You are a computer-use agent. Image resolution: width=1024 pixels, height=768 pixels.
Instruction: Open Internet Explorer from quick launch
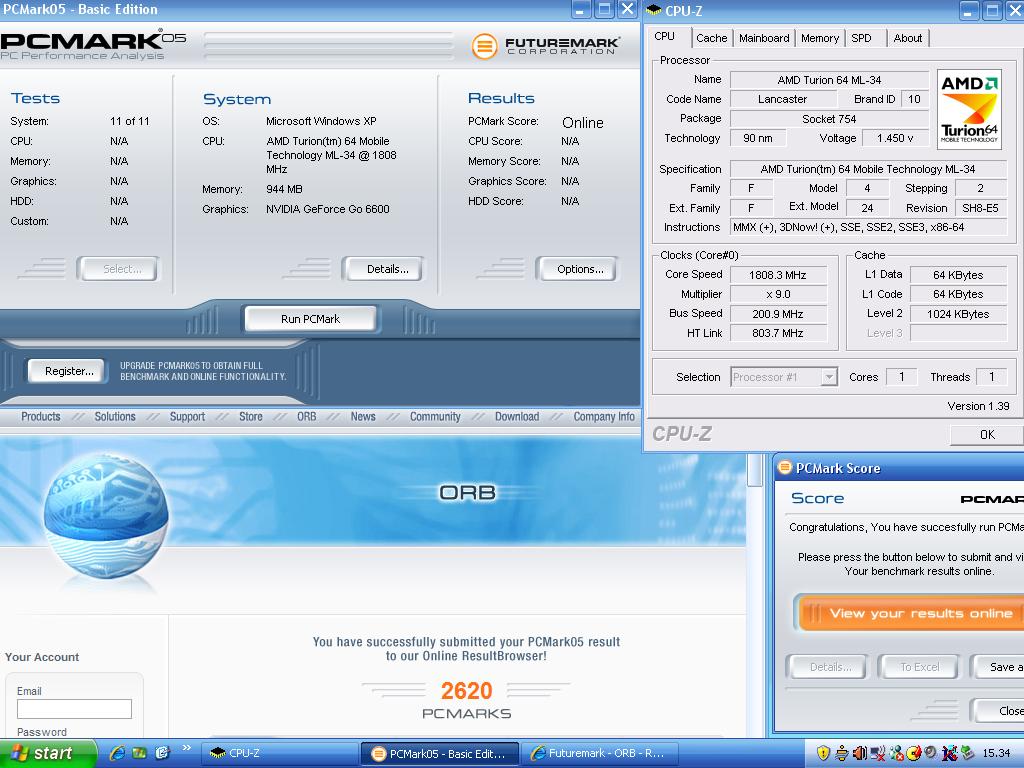[118, 753]
